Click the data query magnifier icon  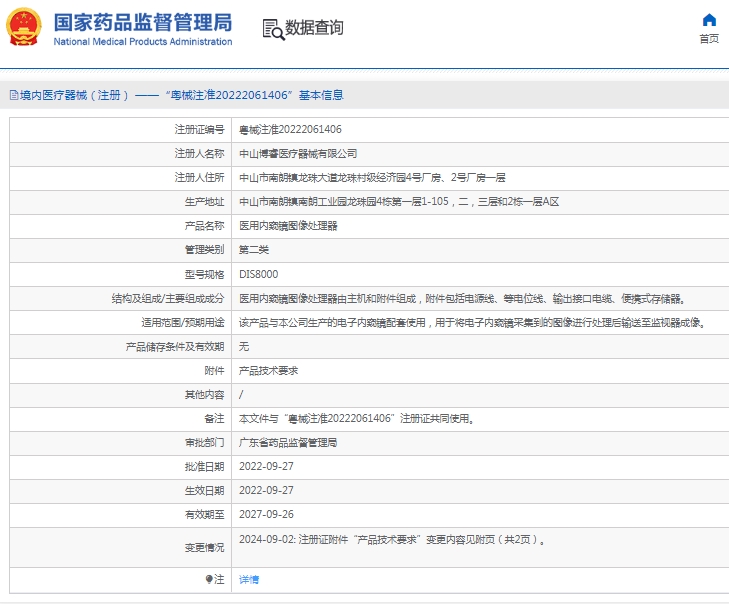[273, 29]
